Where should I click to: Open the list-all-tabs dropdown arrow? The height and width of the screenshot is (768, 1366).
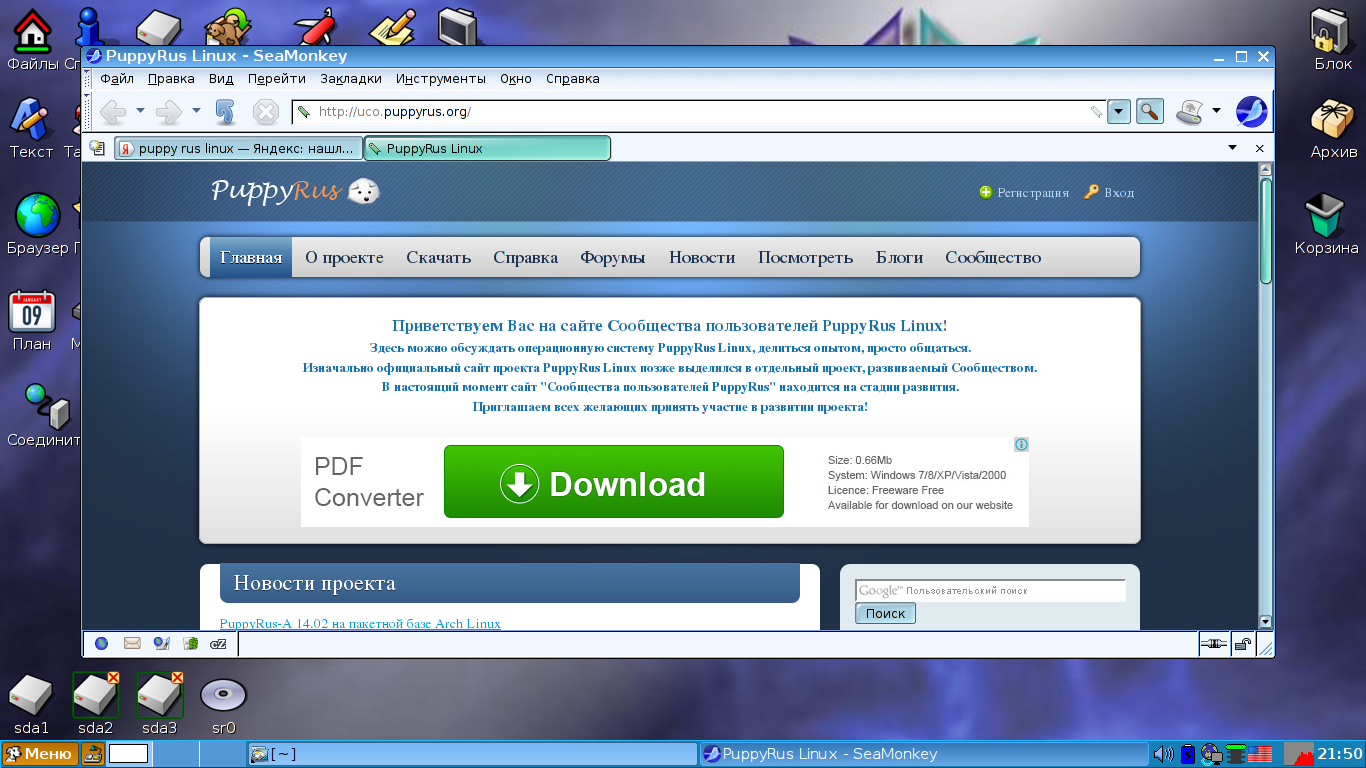click(x=1233, y=148)
